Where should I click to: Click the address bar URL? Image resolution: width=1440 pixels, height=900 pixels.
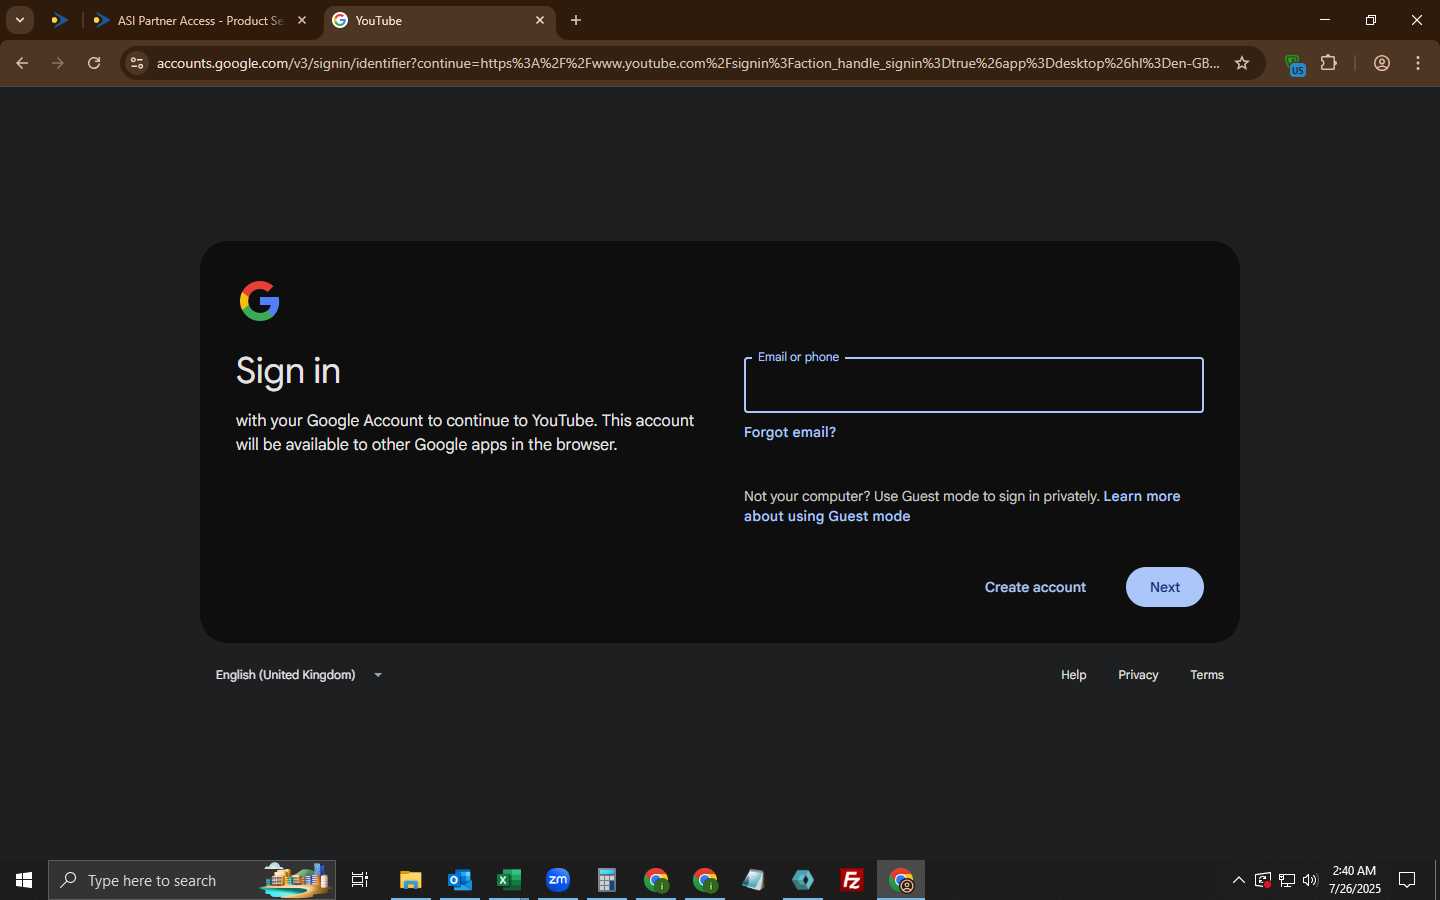pyautogui.click(x=688, y=63)
